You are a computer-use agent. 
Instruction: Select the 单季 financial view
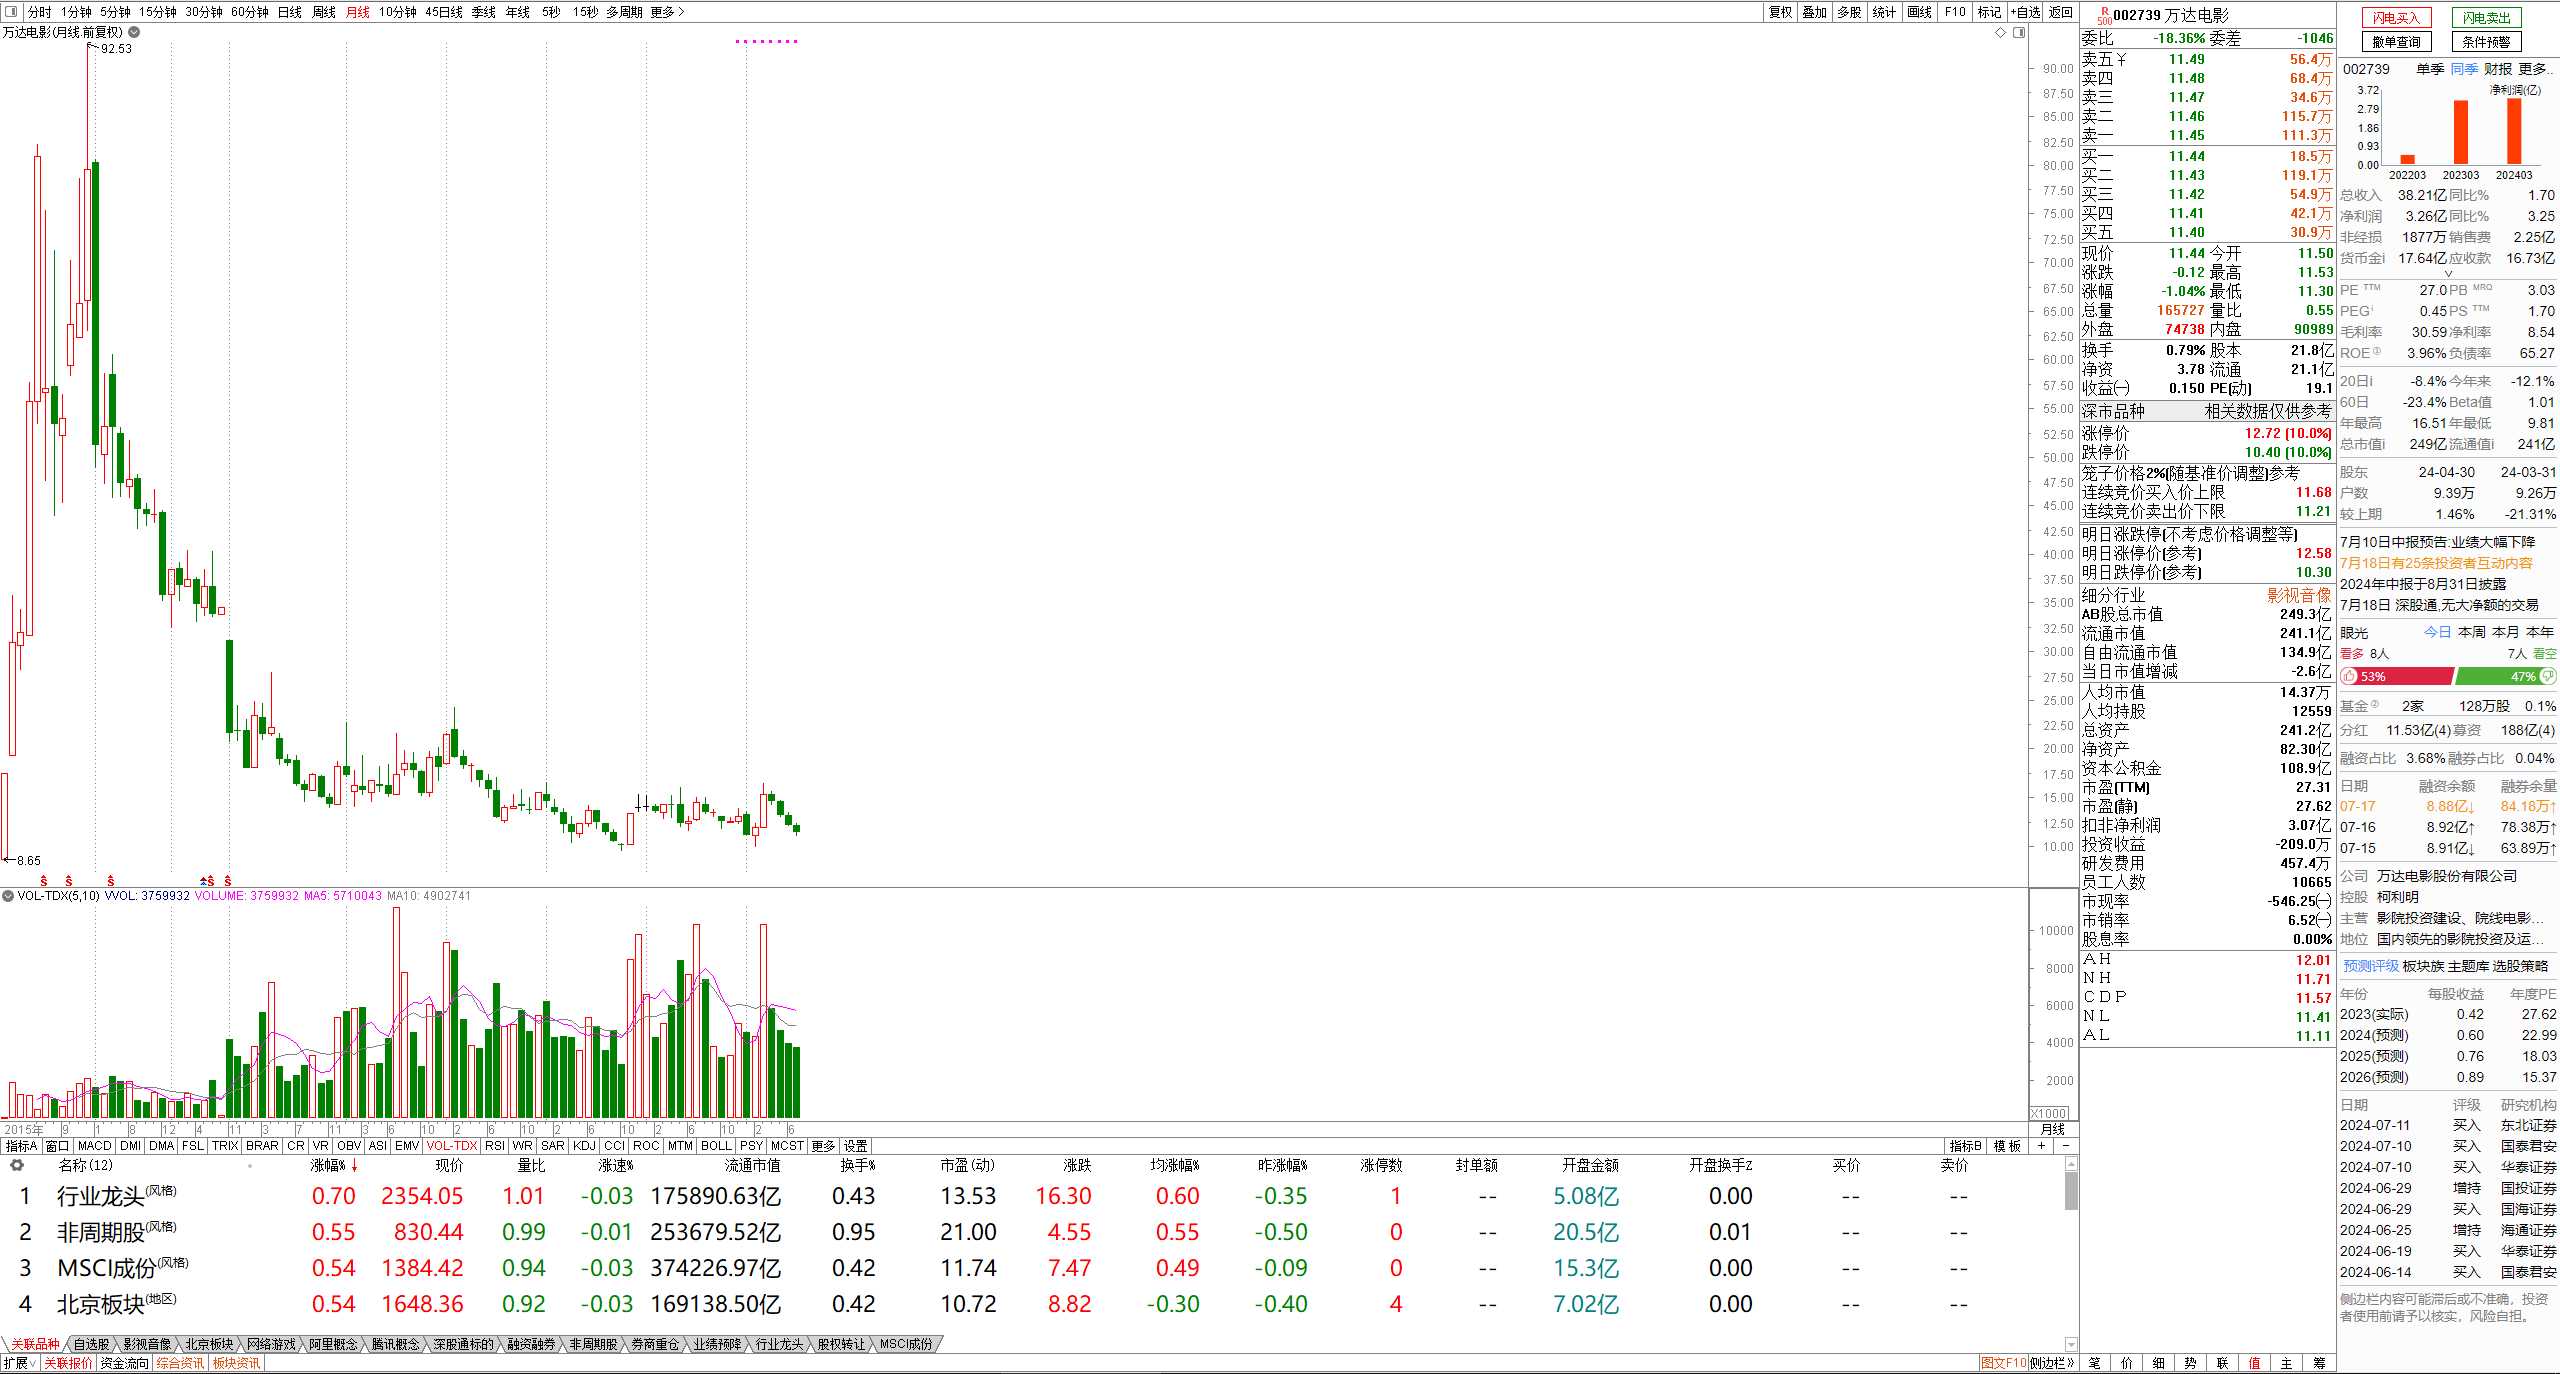coord(2430,69)
